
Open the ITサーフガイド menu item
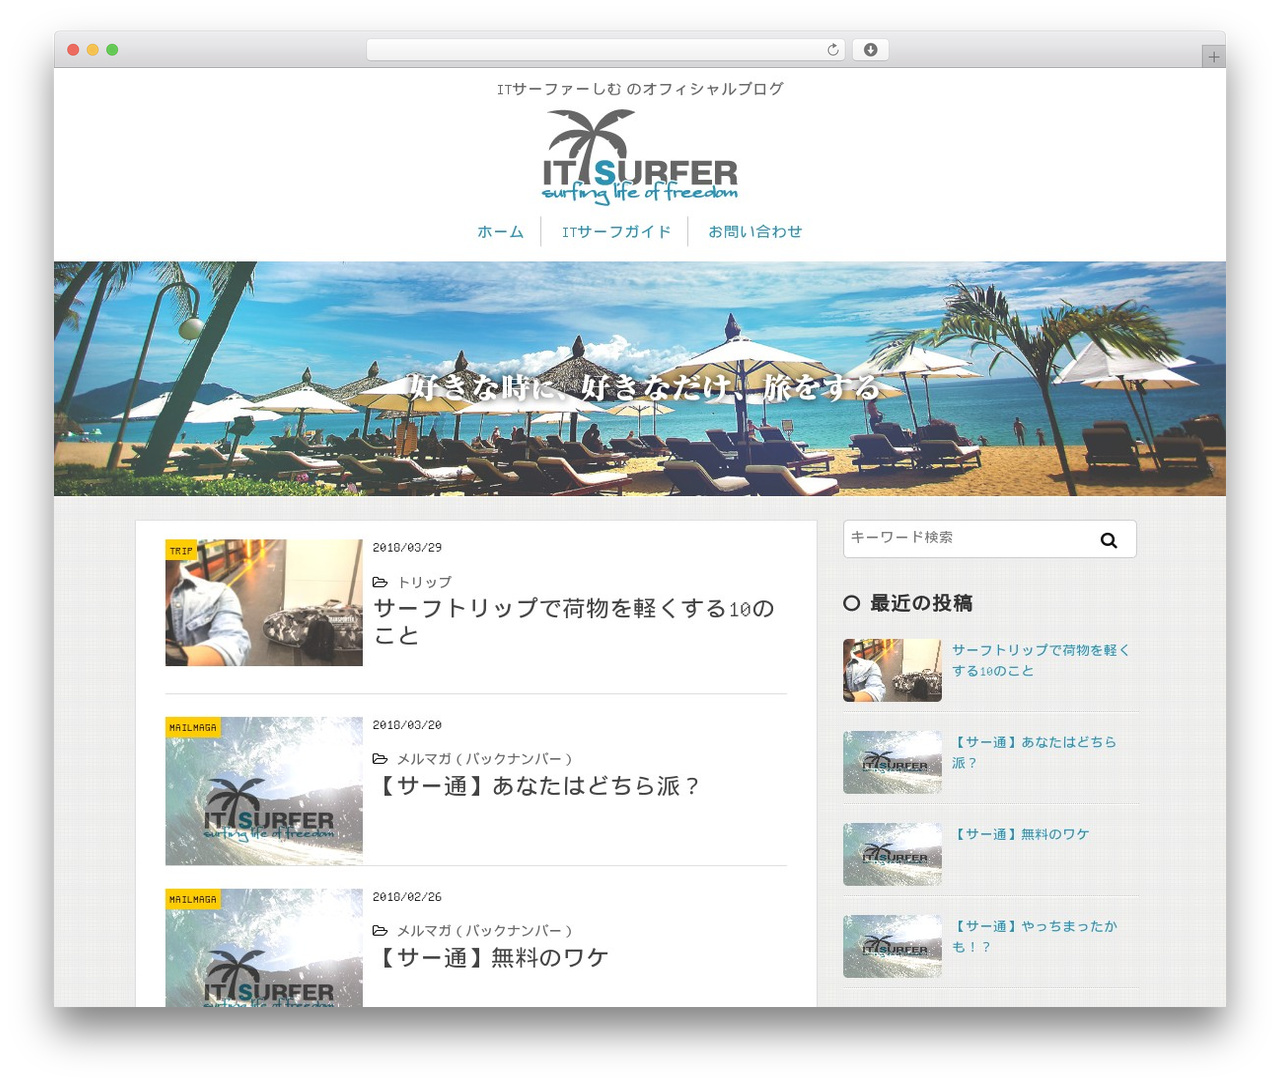click(616, 231)
